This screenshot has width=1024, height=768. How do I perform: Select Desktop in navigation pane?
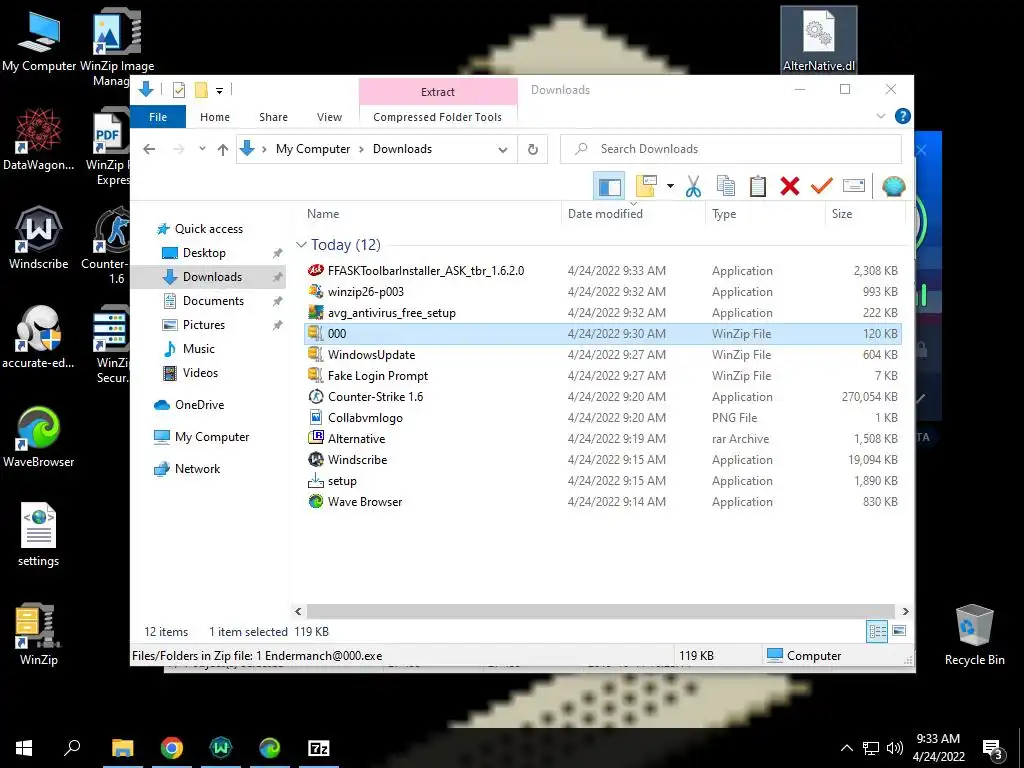click(x=204, y=253)
